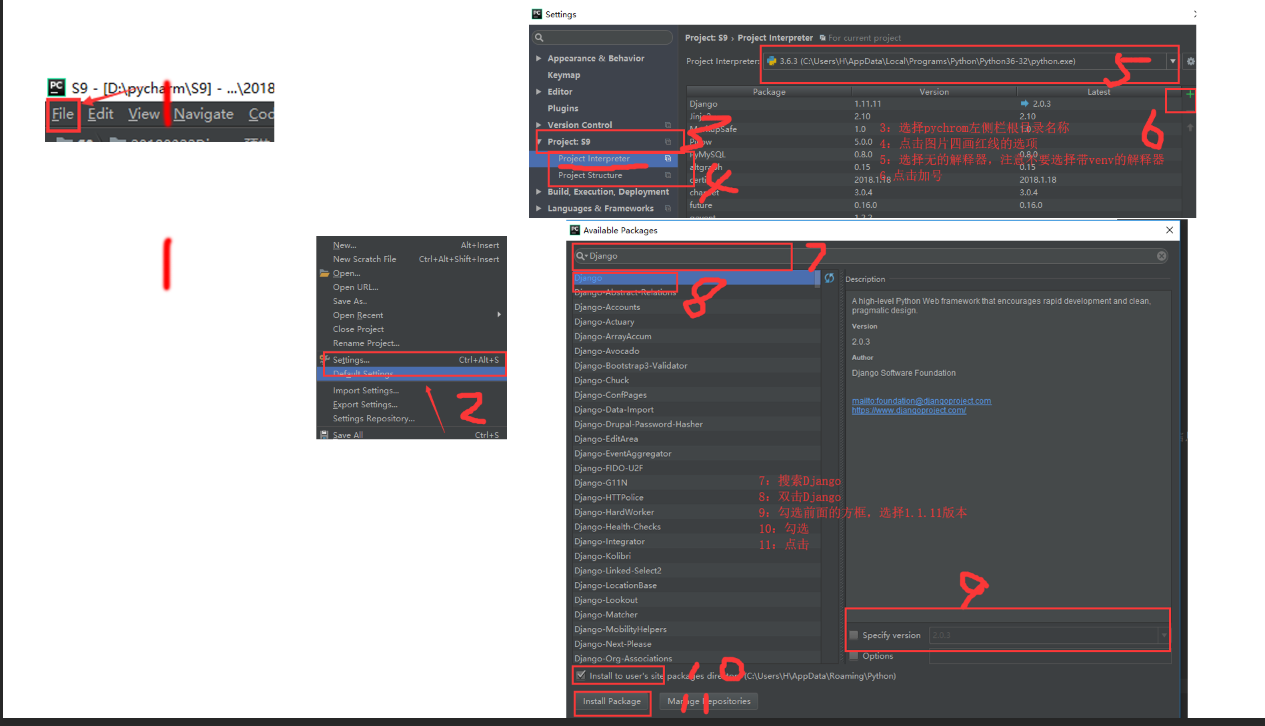Choose Save All menu entry
Viewport: 1265px width, 726px height.
pos(412,435)
